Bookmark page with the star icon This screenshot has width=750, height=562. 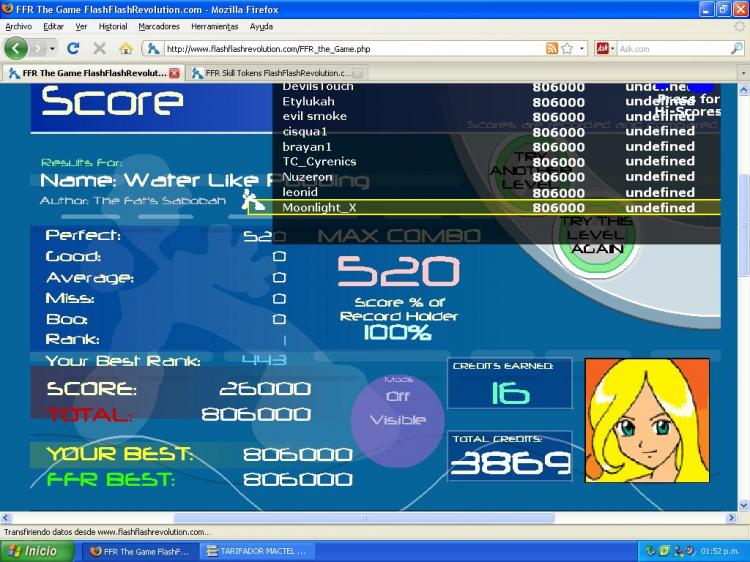point(567,48)
